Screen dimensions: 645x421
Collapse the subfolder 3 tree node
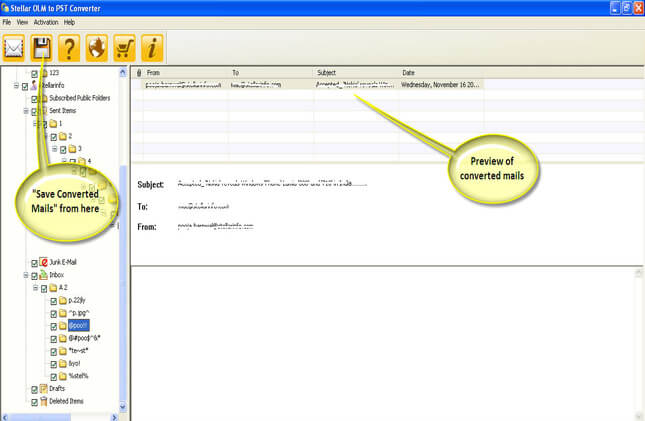(x=54, y=149)
